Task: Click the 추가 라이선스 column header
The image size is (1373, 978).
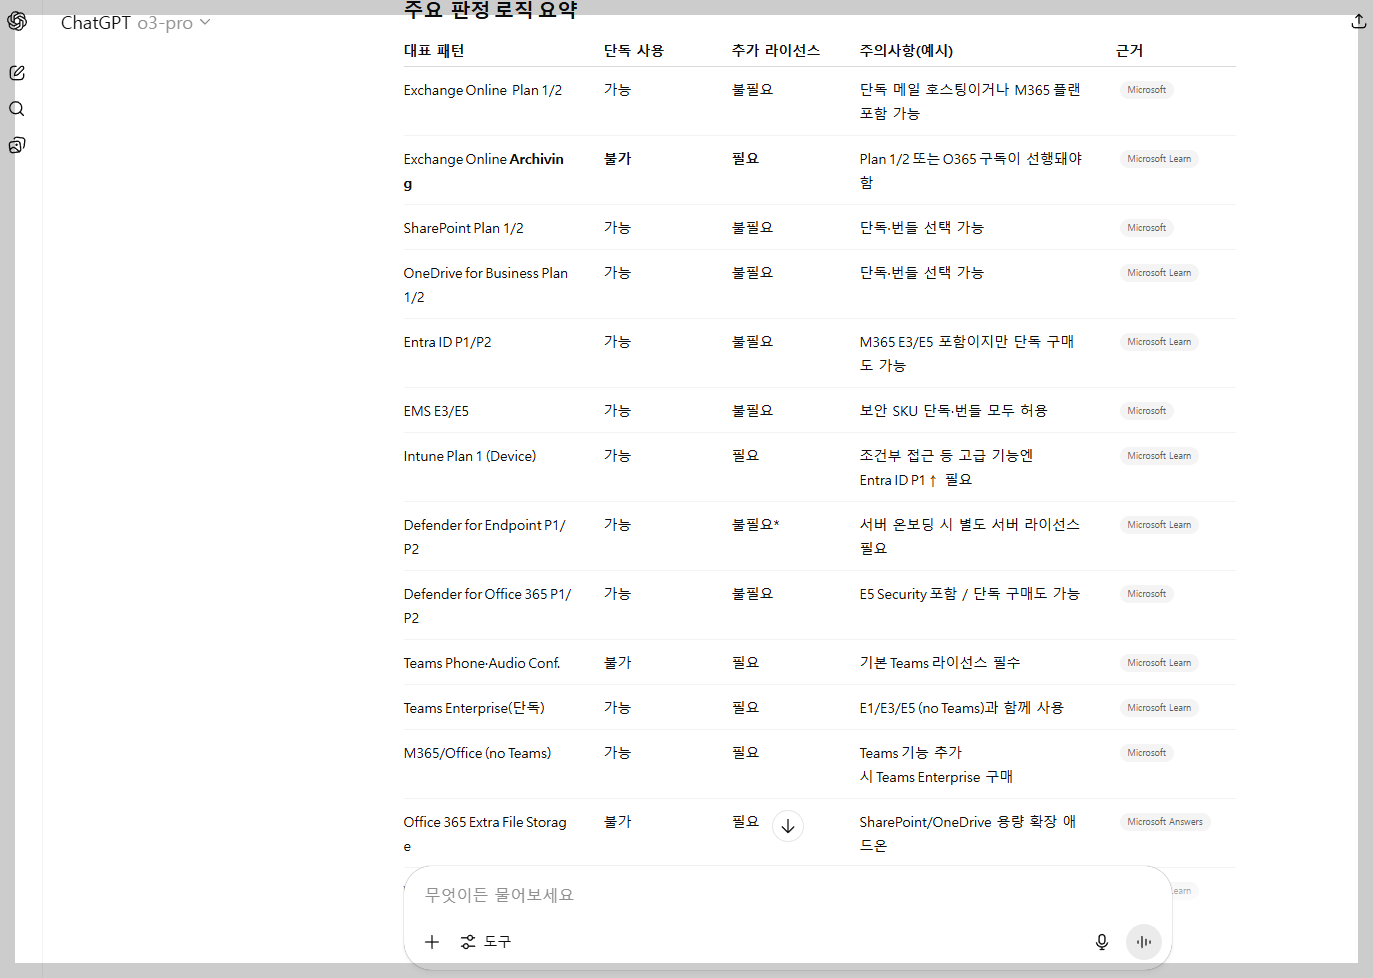Action: pyautogui.click(x=776, y=51)
